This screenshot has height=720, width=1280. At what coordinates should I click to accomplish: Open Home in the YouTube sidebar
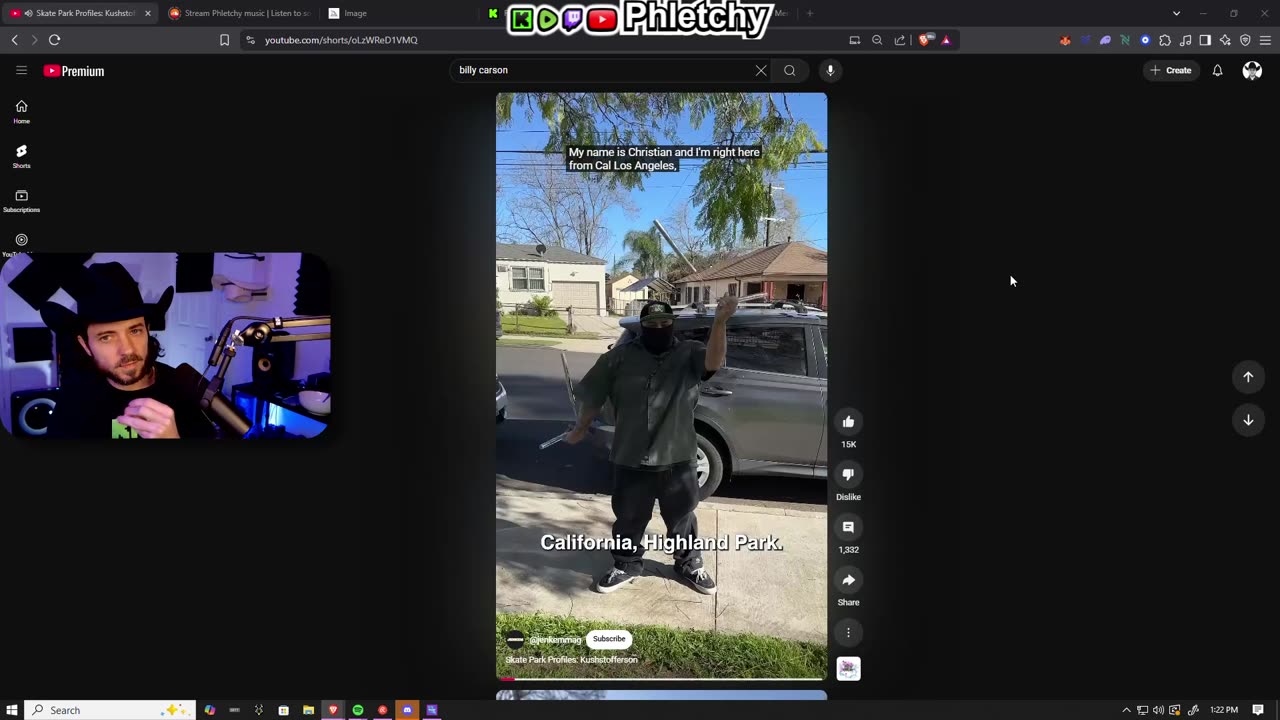(x=21, y=112)
